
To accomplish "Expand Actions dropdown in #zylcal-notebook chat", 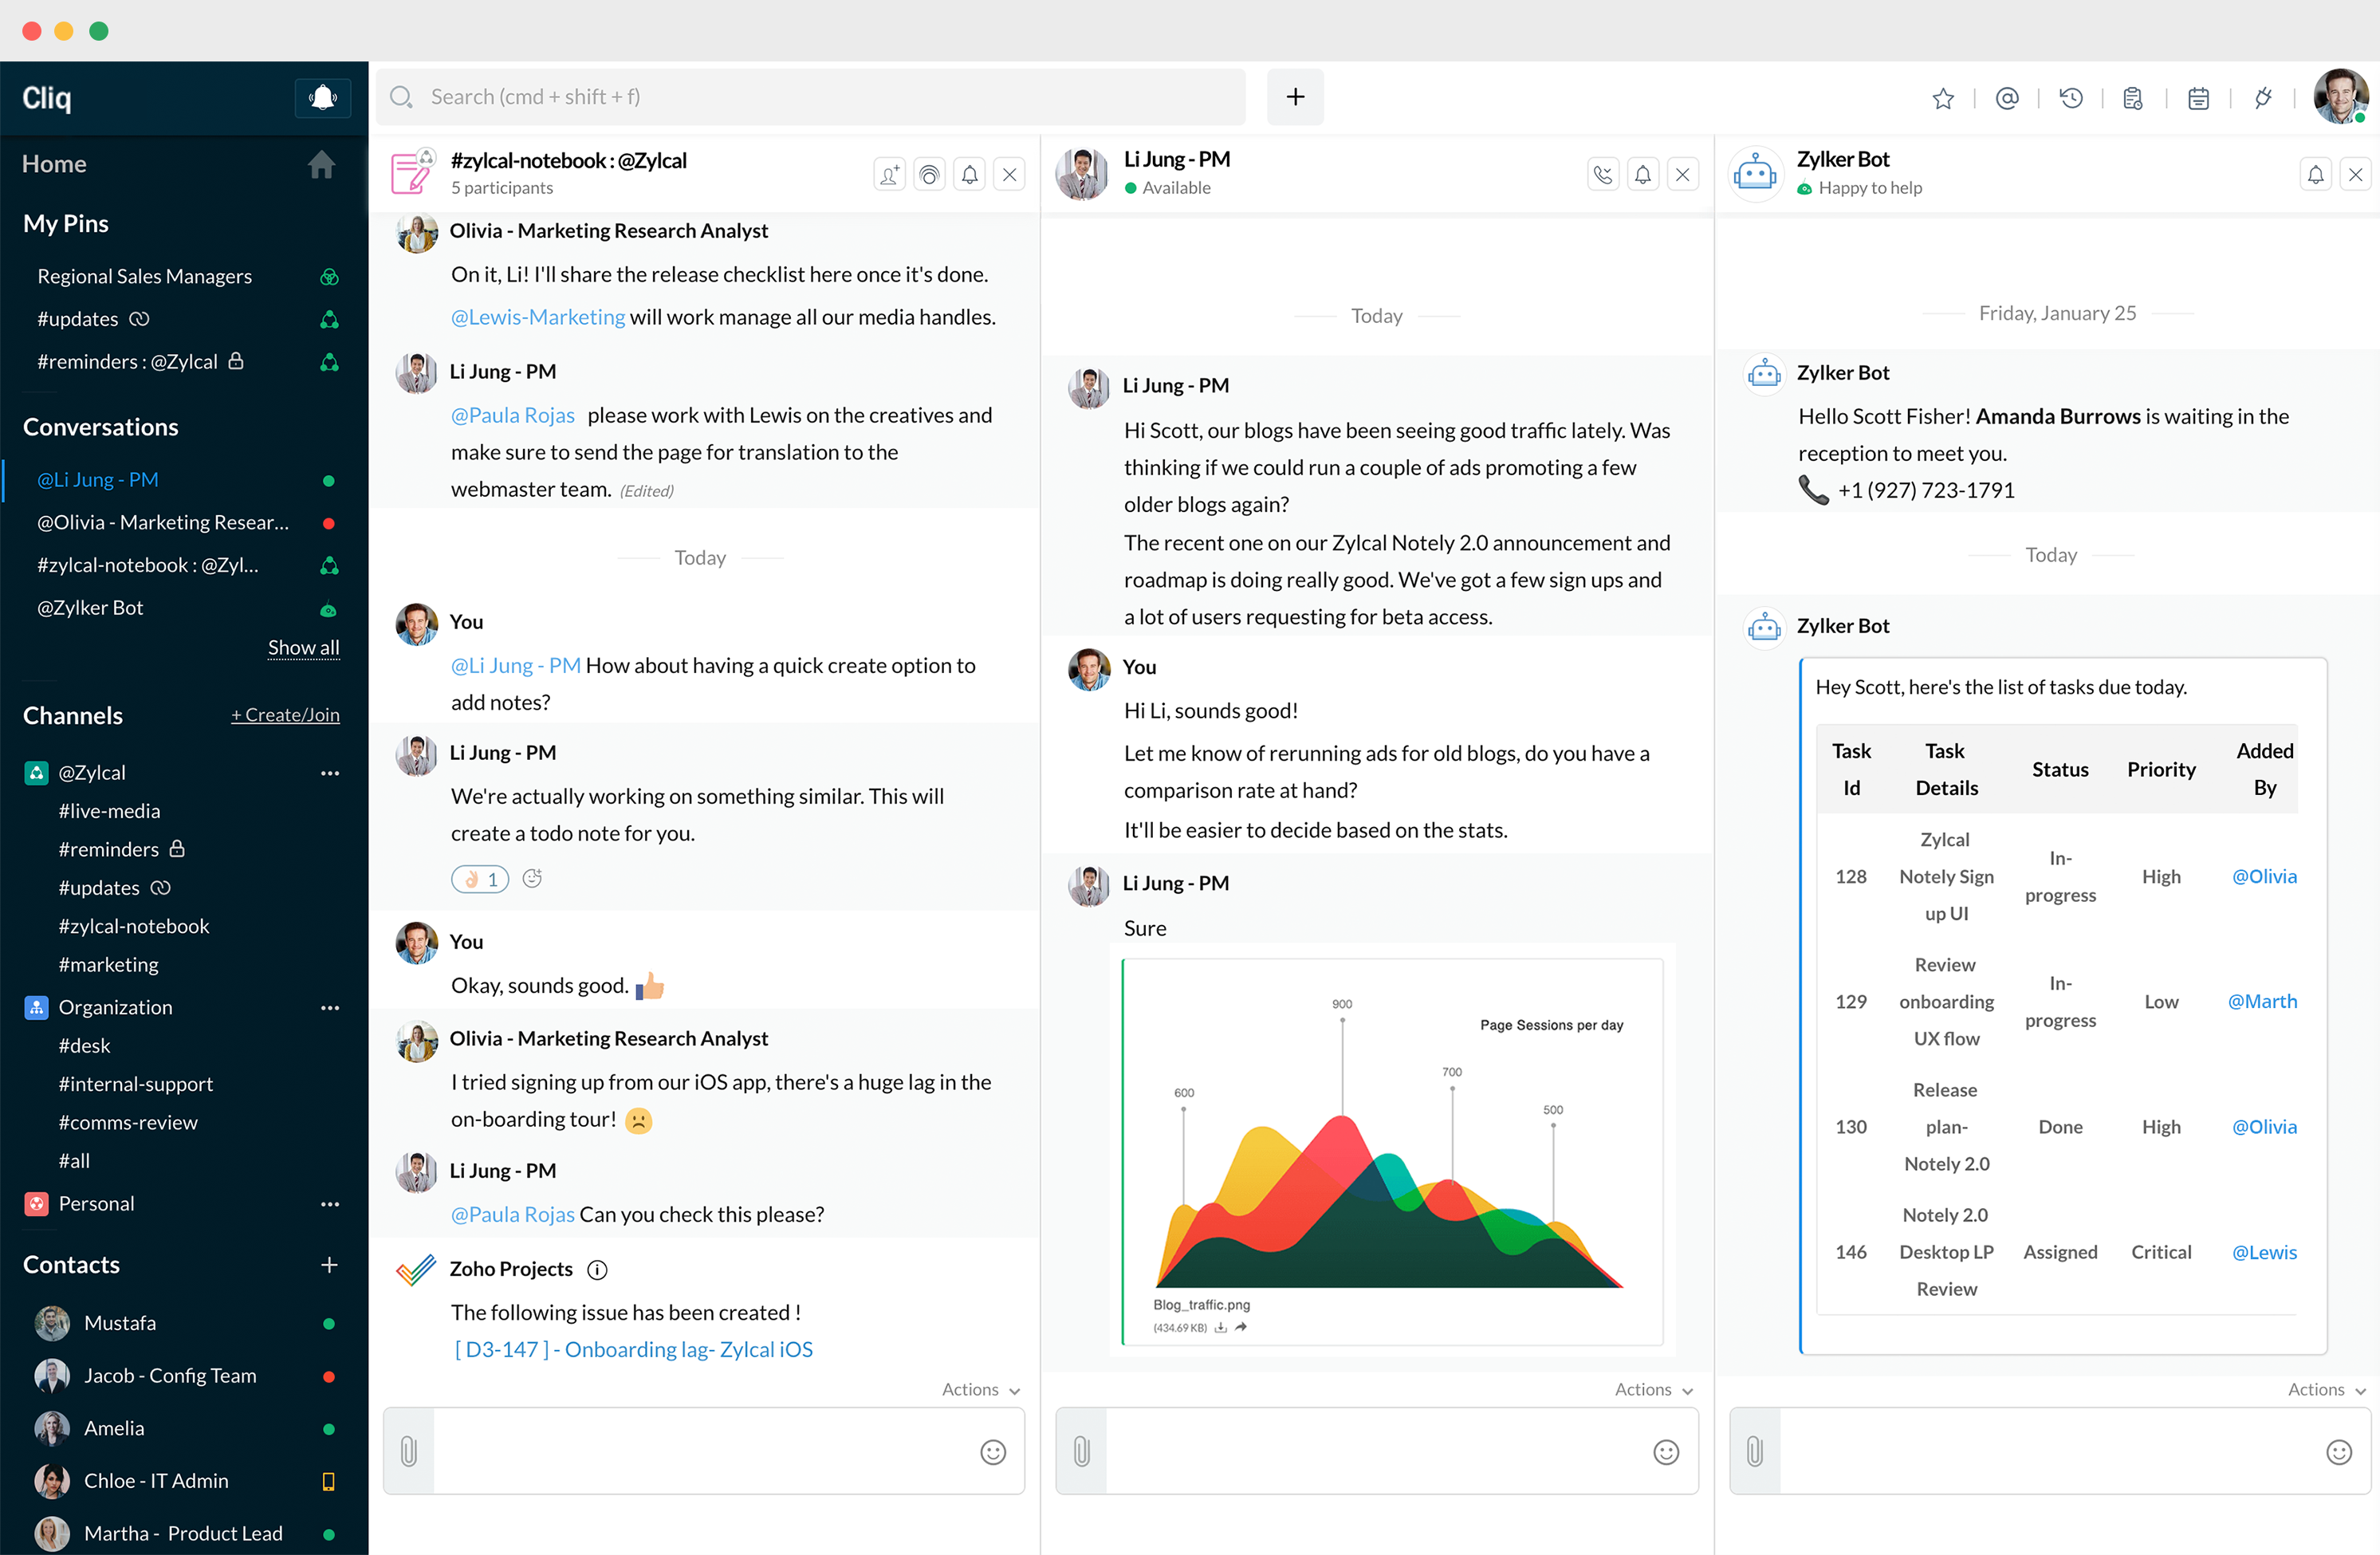I will pyautogui.click(x=980, y=1390).
